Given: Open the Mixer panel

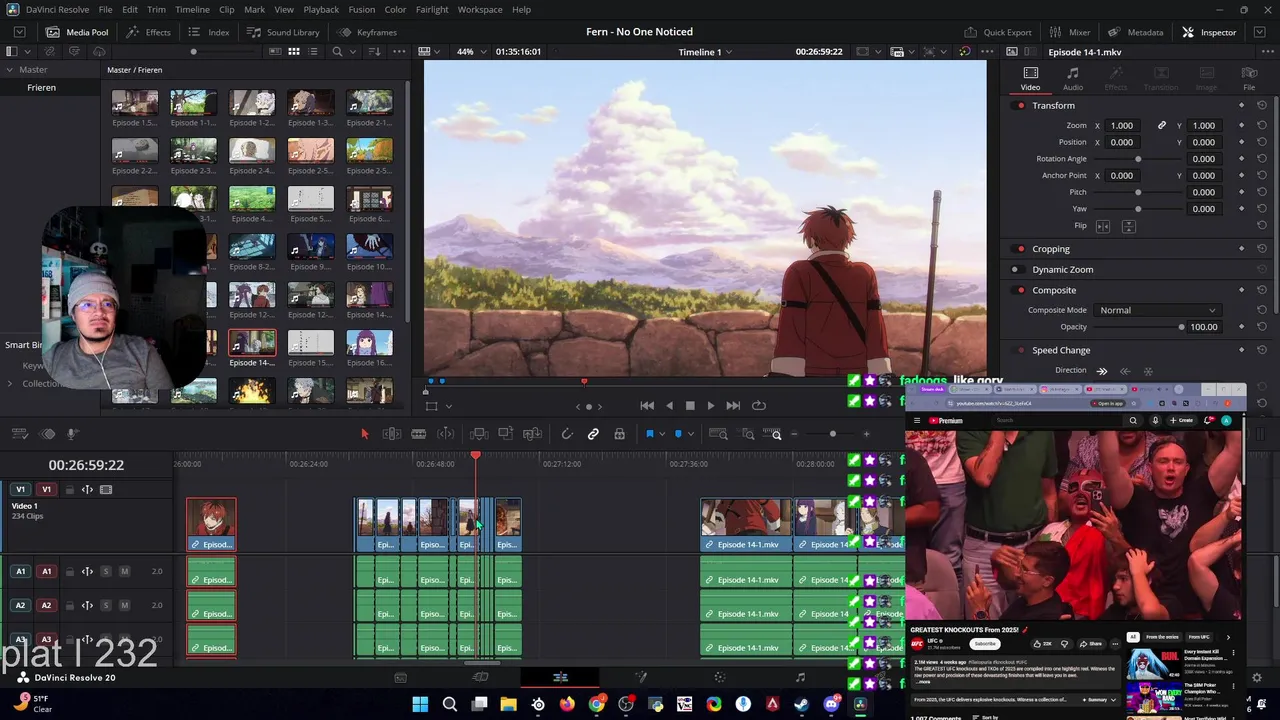Looking at the screenshot, I should click(1070, 32).
